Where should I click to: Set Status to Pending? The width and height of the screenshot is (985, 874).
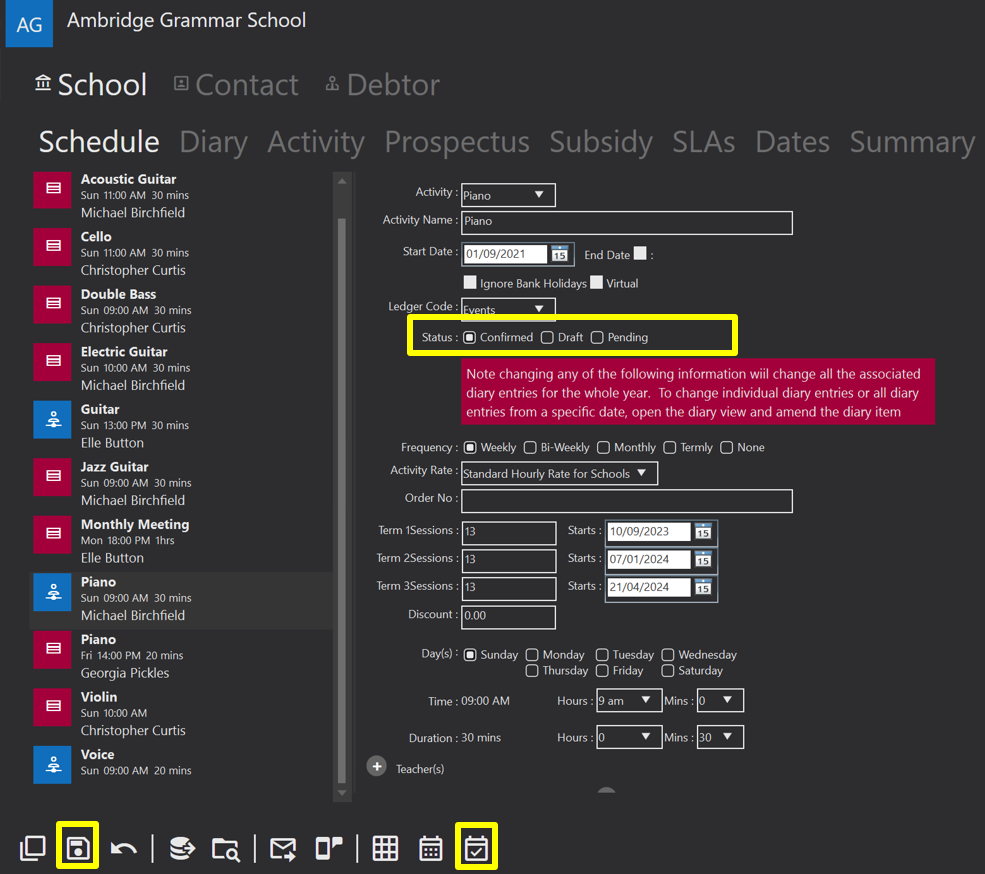[597, 337]
